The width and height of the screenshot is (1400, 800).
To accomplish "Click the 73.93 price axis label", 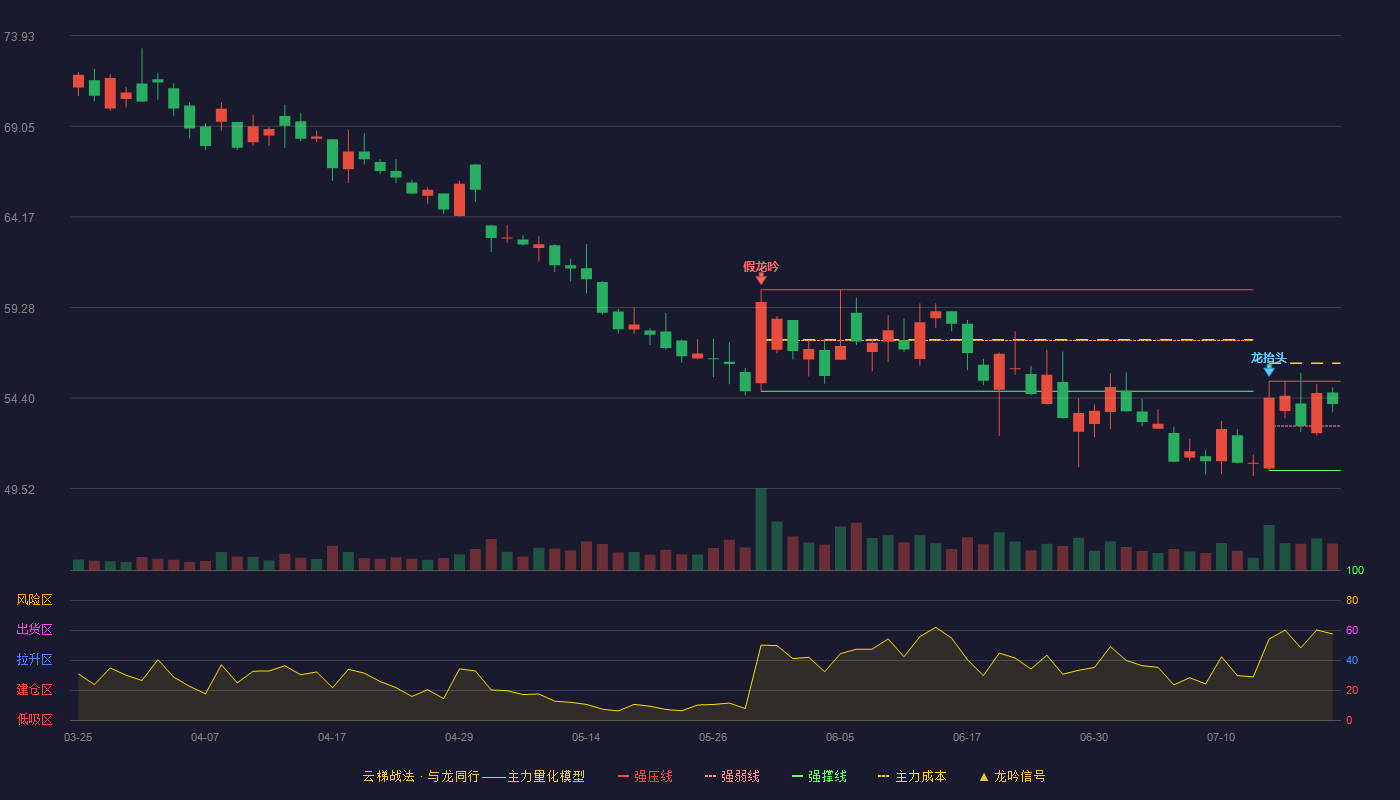I will coord(19,37).
